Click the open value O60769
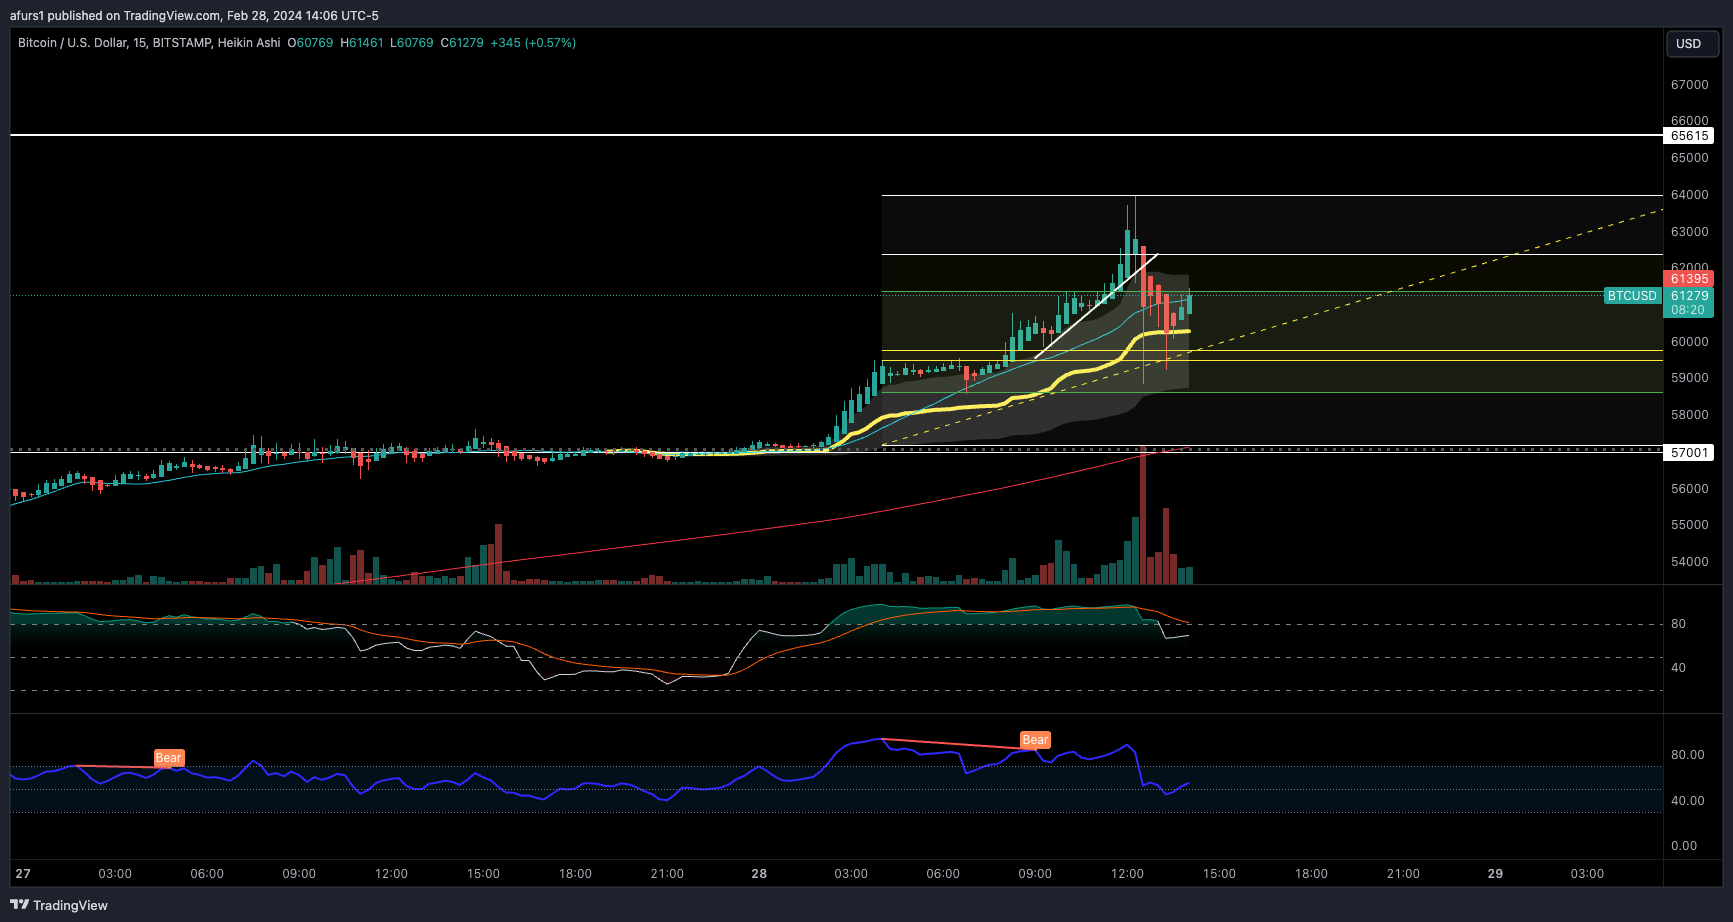Image resolution: width=1733 pixels, height=922 pixels. pos(310,43)
